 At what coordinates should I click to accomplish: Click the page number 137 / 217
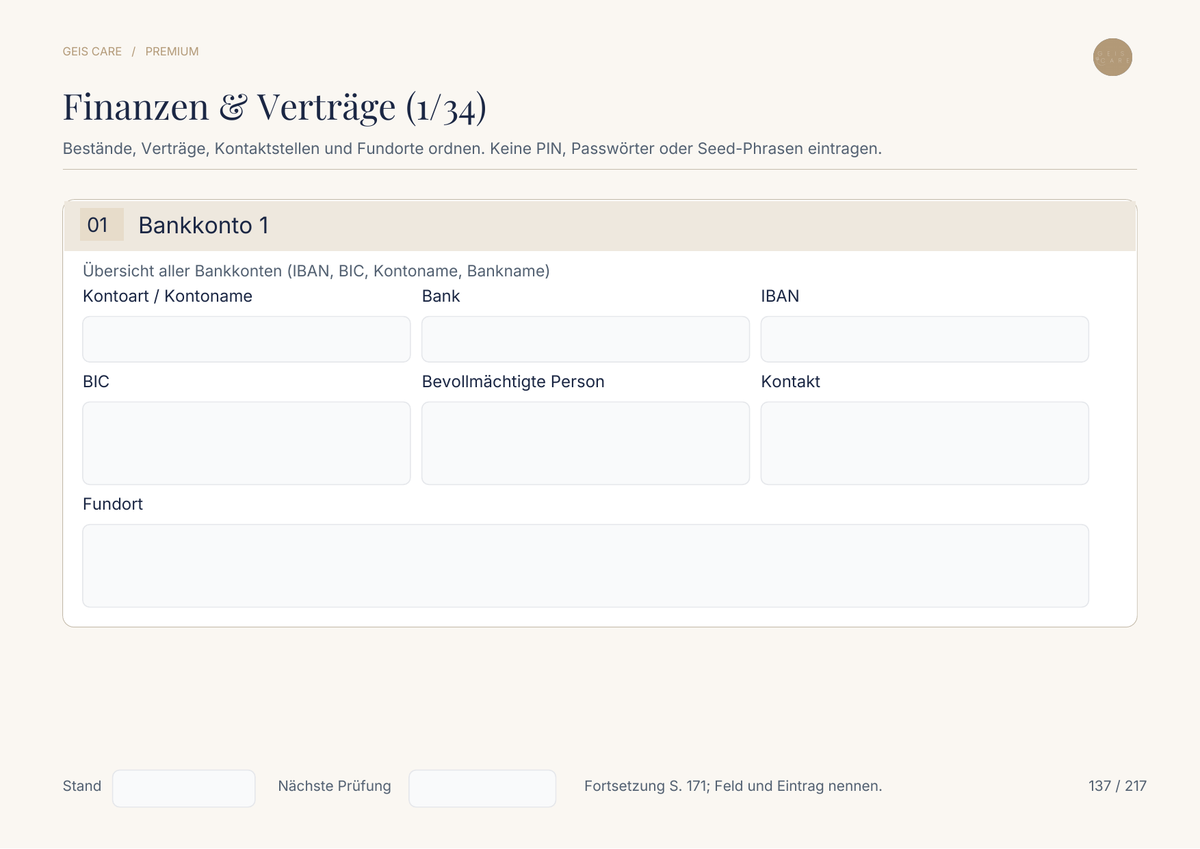pyautogui.click(x=1117, y=786)
